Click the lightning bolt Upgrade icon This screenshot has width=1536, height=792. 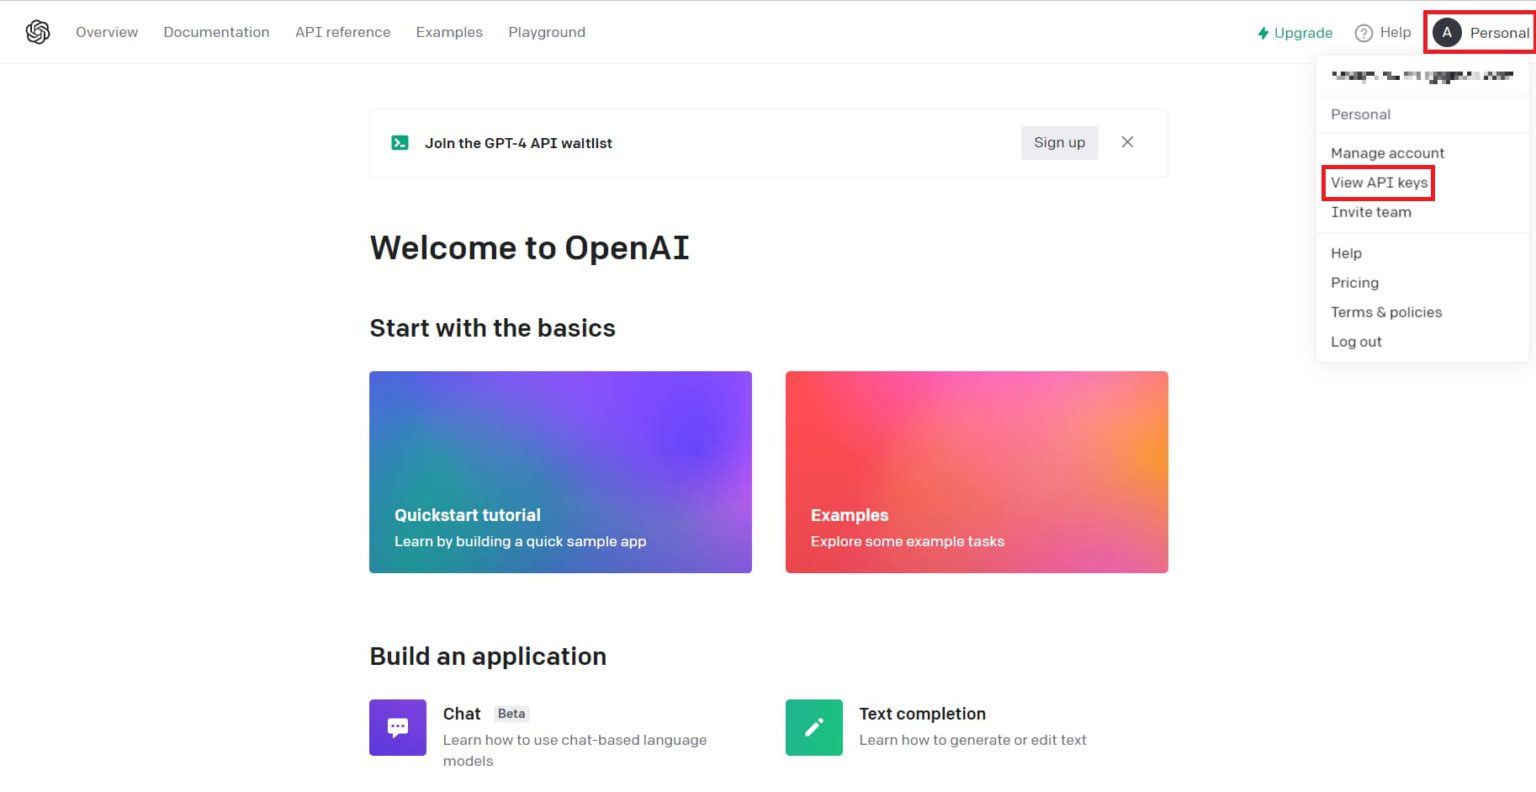[x=1261, y=32]
